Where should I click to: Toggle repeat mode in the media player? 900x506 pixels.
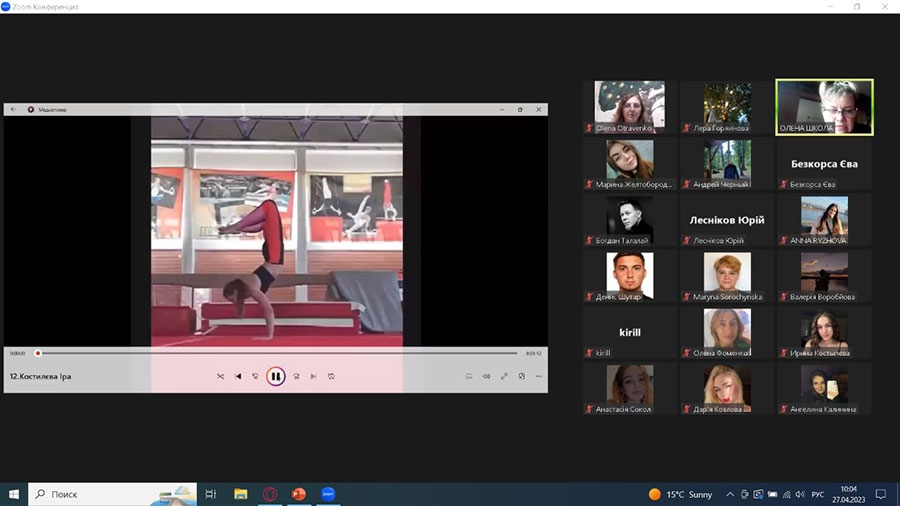pyautogui.click(x=331, y=376)
